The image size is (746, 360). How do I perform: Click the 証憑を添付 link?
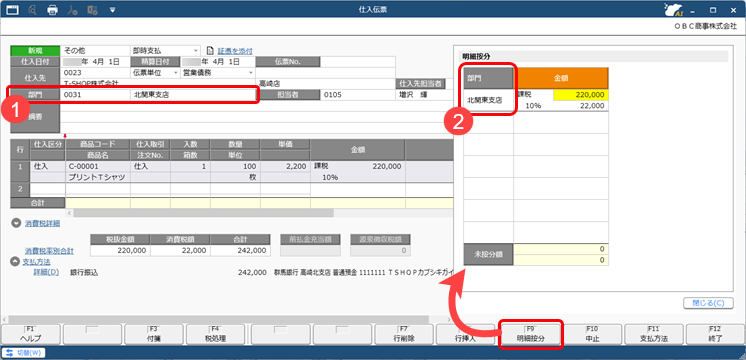coord(235,51)
